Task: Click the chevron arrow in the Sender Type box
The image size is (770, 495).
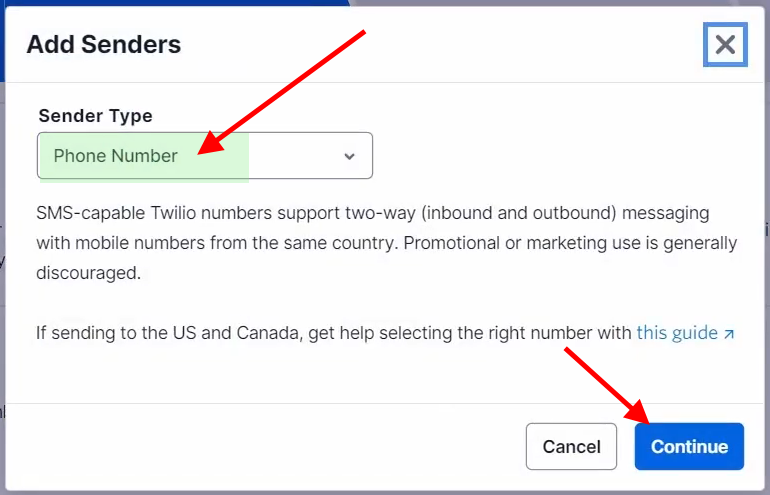Action: 349,156
